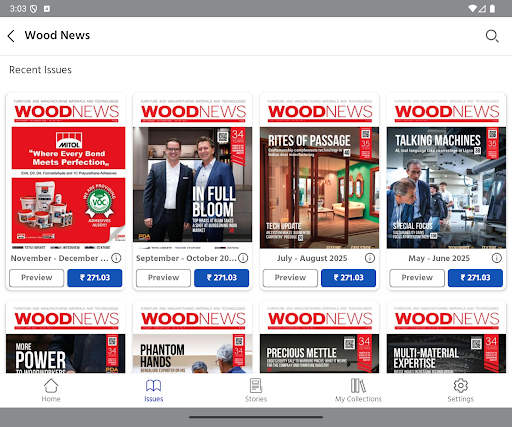Image resolution: width=512 pixels, height=427 pixels.
Task: Open the Precious Mettle issue cover
Action: [319, 337]
